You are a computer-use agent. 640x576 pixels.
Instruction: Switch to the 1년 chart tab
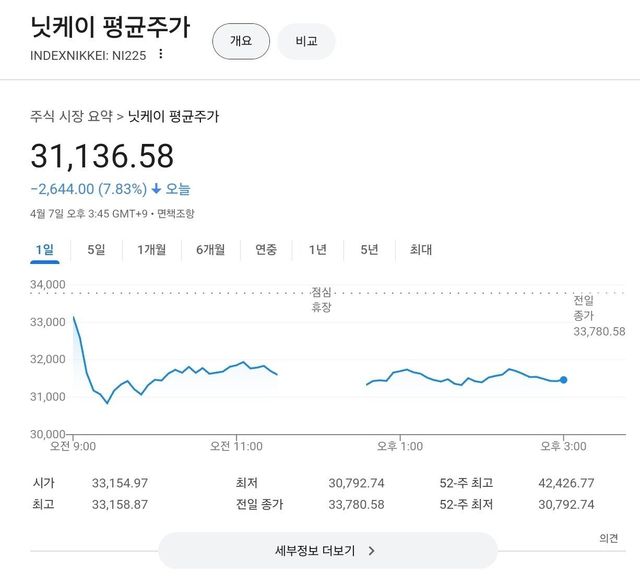[318, 249]
